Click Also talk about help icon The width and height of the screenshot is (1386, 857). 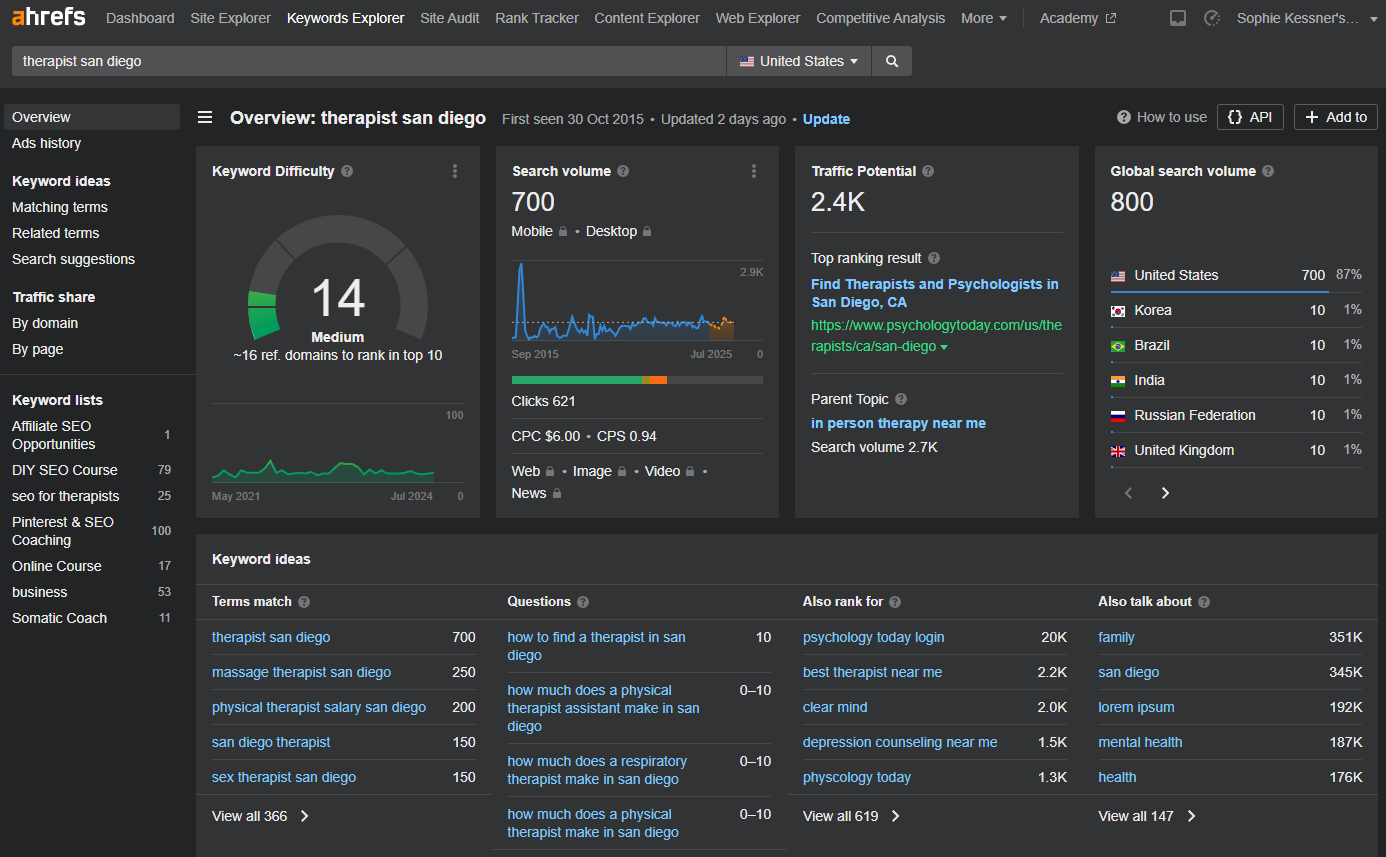click(1204, 602)
